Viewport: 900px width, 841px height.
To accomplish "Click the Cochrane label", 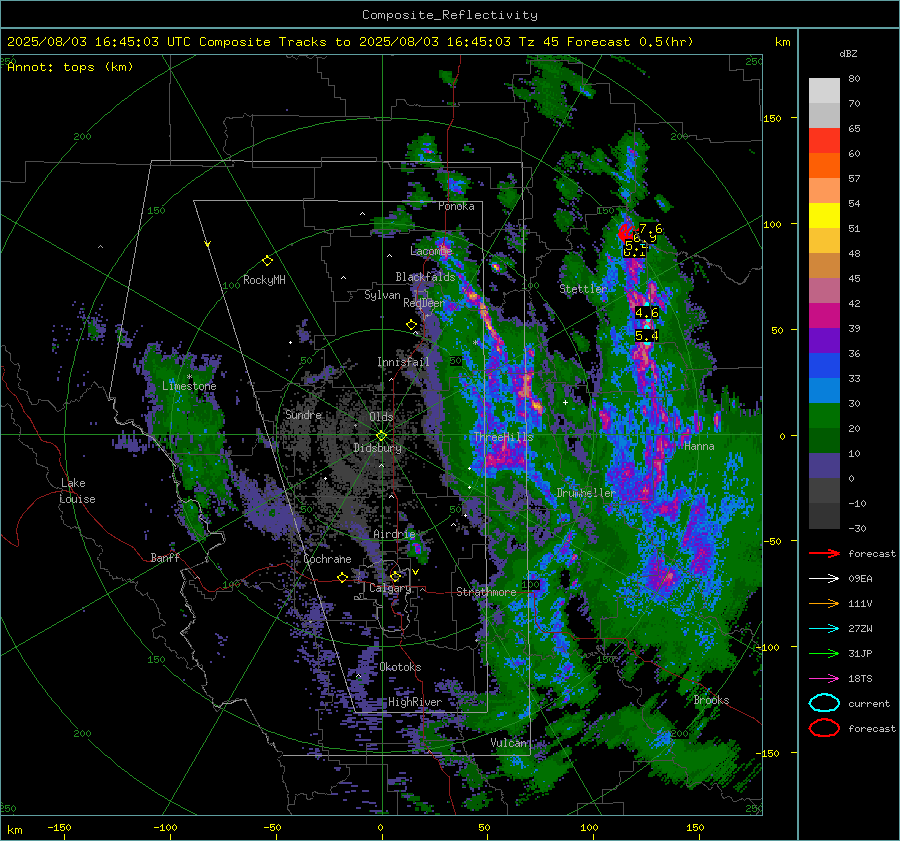I will tap(327, 559).
